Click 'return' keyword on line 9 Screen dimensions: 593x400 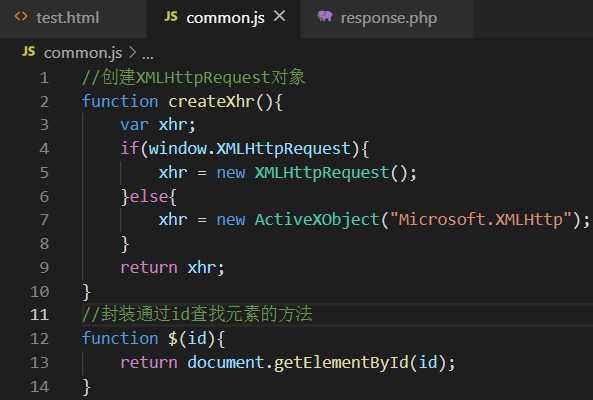pyautogui.click(x=149, y=268)
